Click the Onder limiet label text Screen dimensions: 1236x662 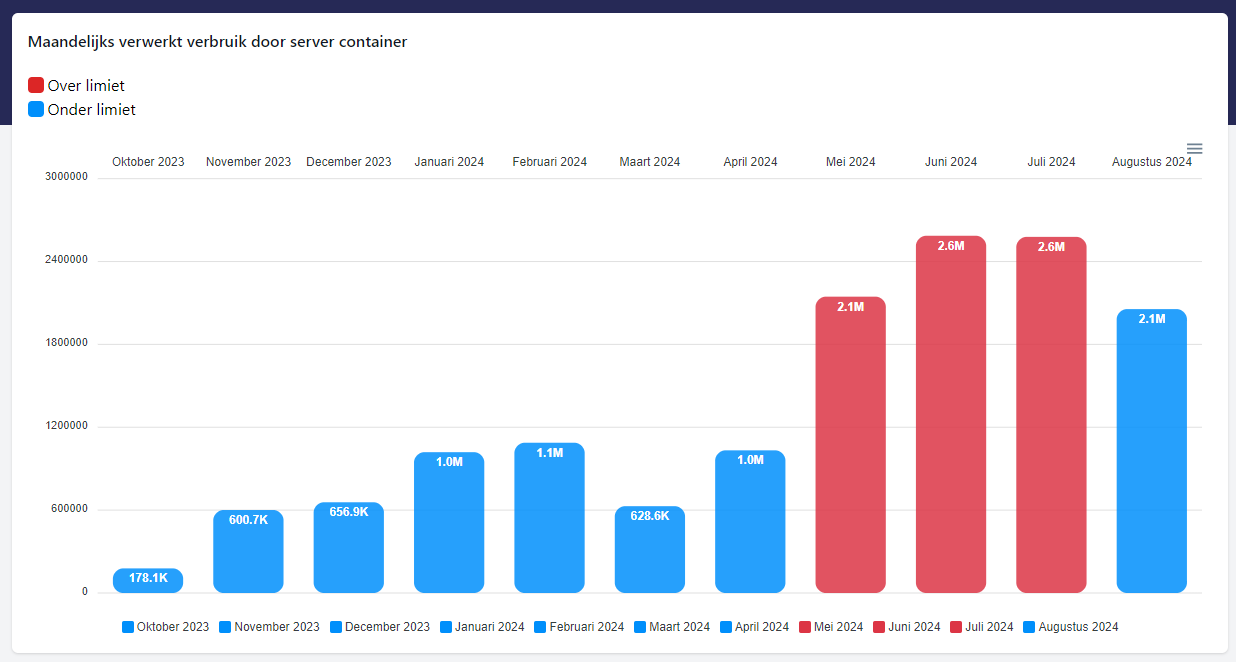[91, 110]
